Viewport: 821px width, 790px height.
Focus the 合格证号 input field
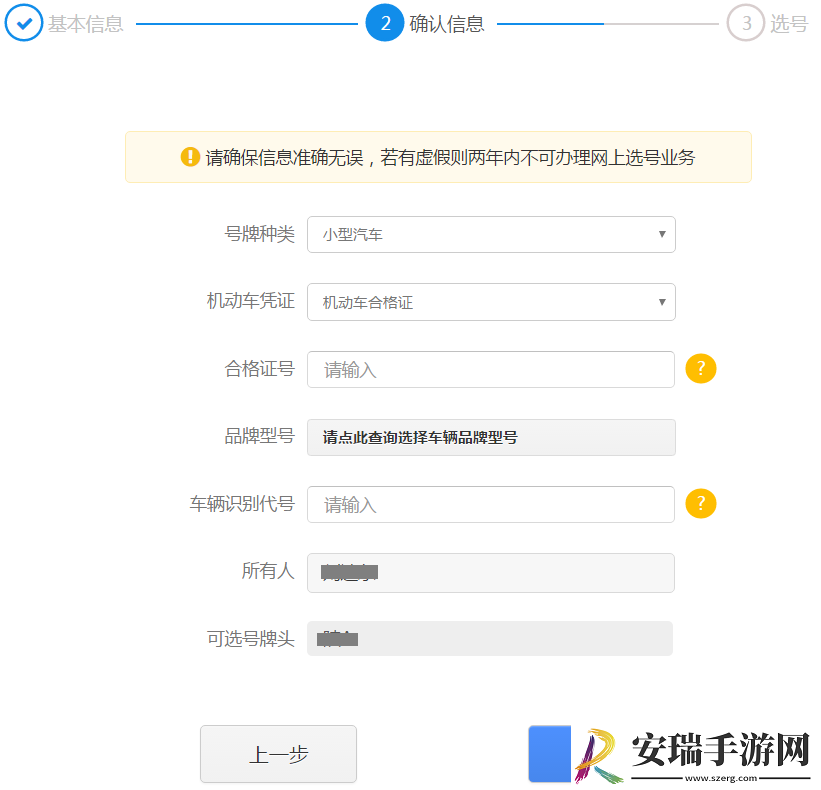pyautogui.click(x=491, y=370)
